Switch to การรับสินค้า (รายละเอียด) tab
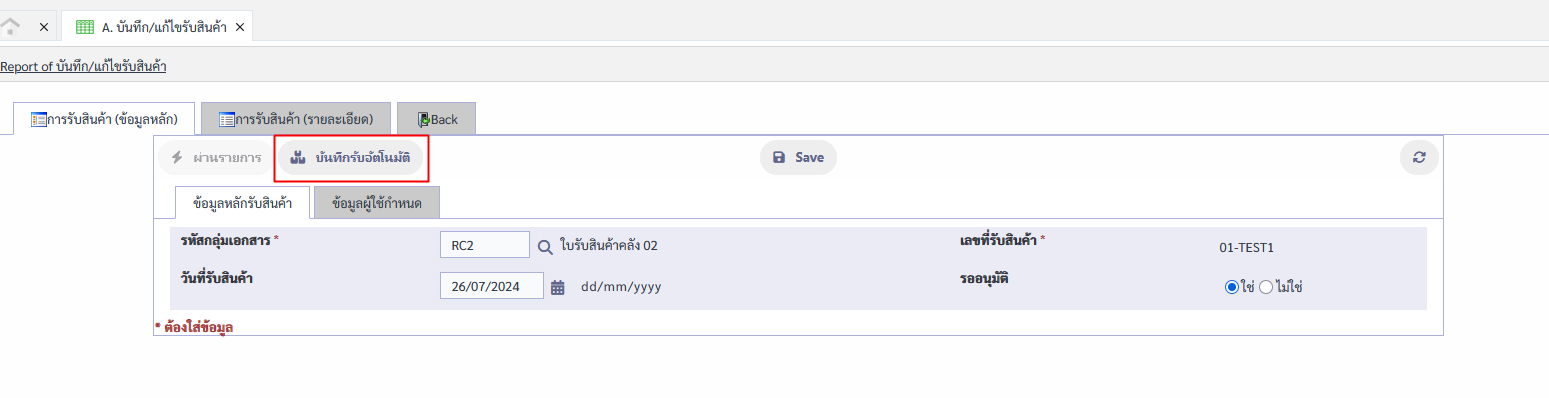The image size is (1549, 398). point(296,119)
